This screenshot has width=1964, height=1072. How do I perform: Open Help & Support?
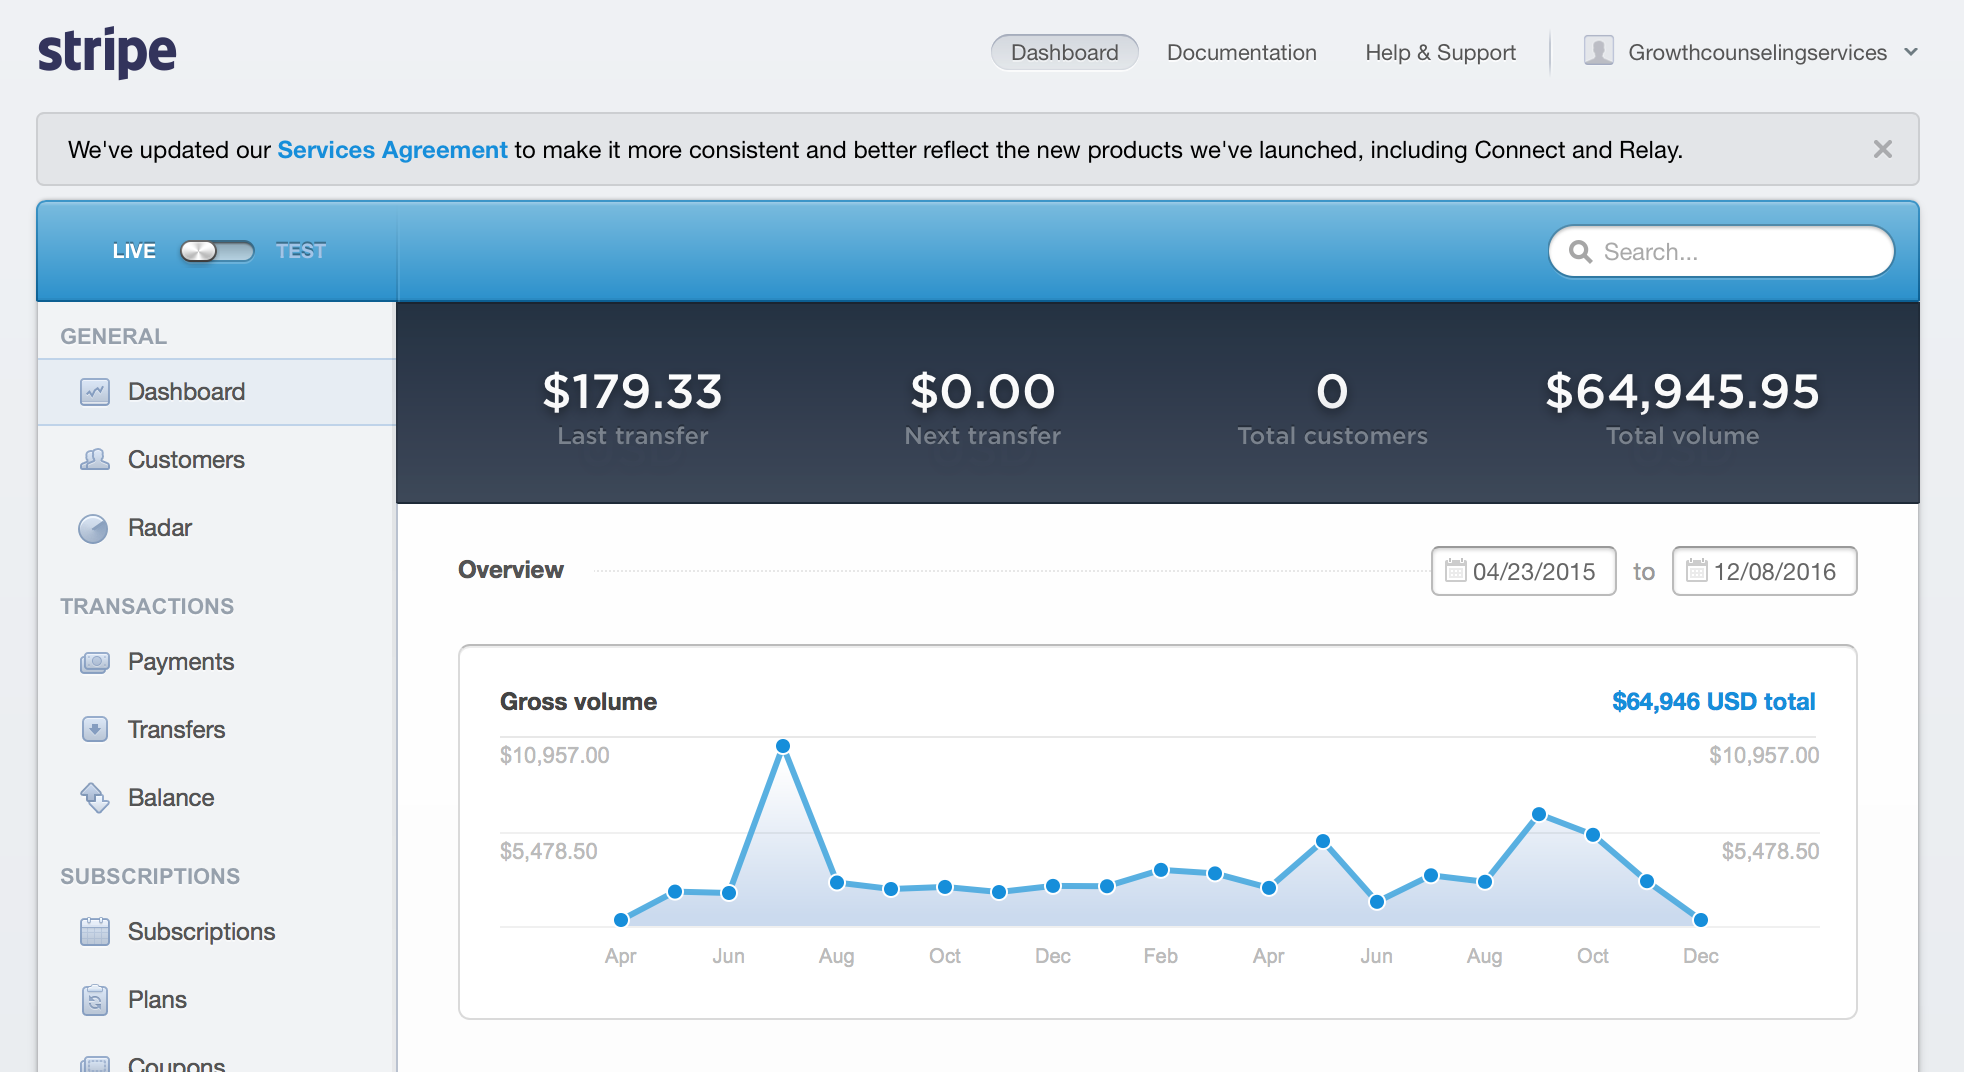[1441, 52]
